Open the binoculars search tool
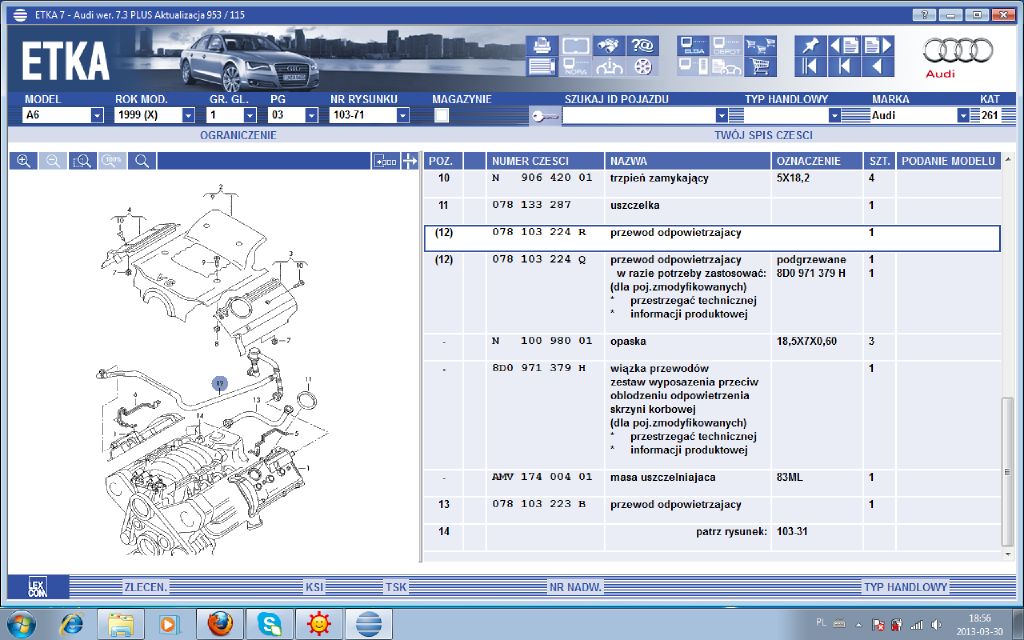The width and height of the screenshot is (1024, 640). click(x=609, y=46)
